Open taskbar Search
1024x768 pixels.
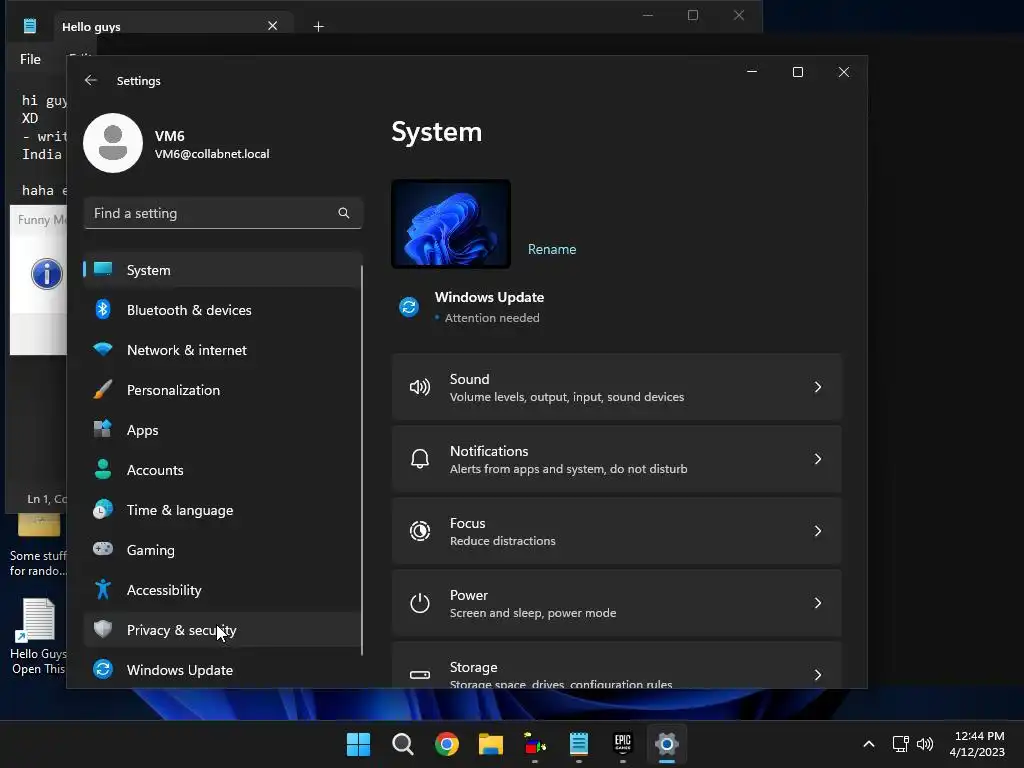[x=403, y=744]
